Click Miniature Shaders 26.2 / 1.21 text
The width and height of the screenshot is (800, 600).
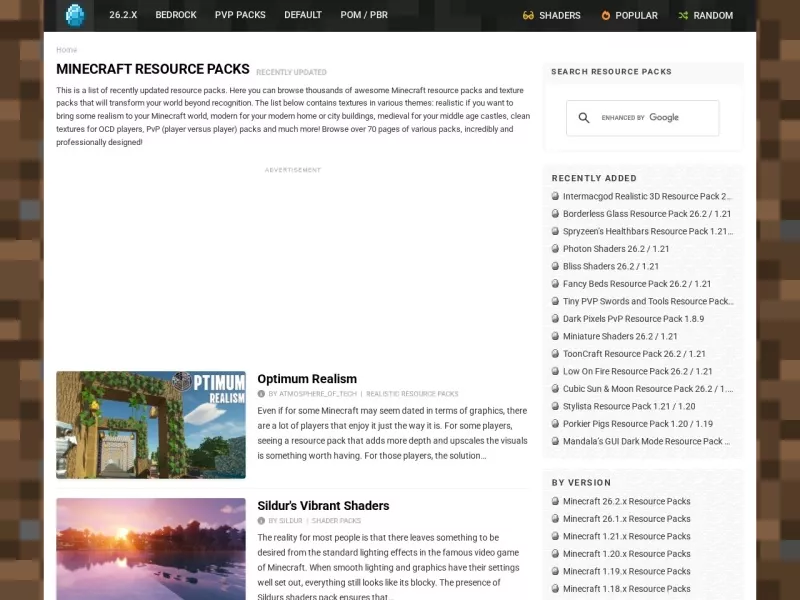620,336
